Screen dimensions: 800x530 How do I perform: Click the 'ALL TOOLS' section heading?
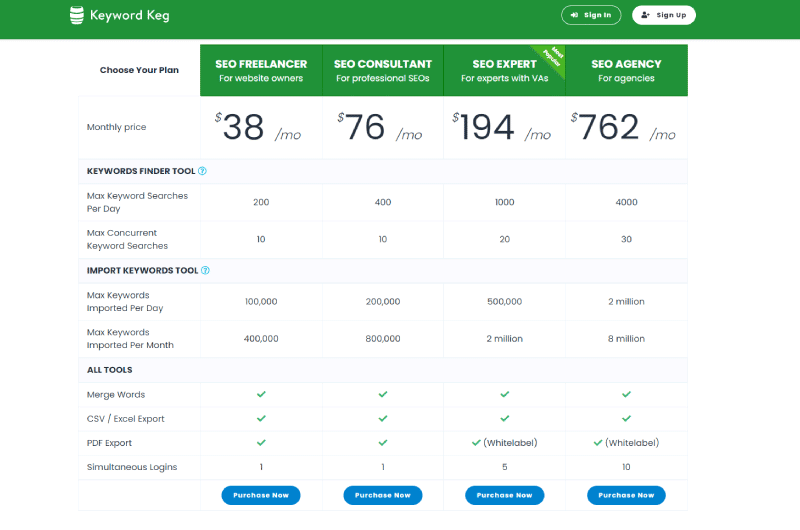coord(109,370)
